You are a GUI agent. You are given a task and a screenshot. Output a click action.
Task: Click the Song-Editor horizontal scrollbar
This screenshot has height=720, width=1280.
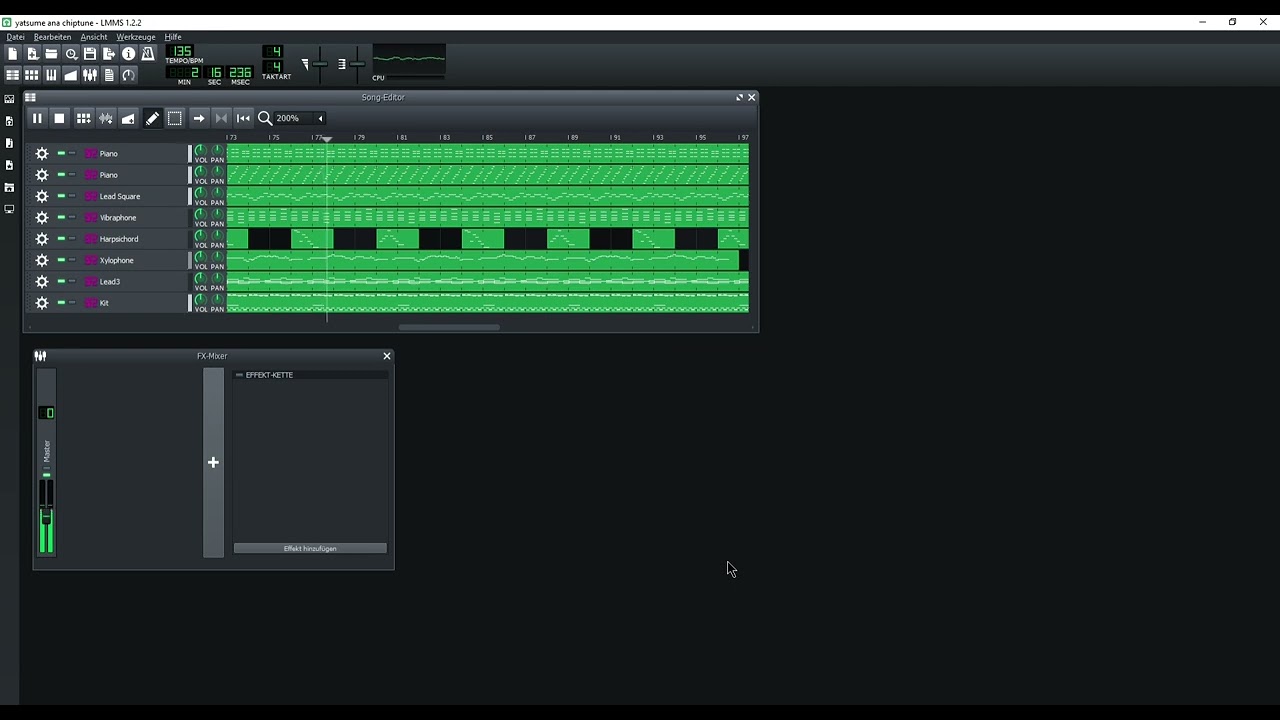pos(449,327)
